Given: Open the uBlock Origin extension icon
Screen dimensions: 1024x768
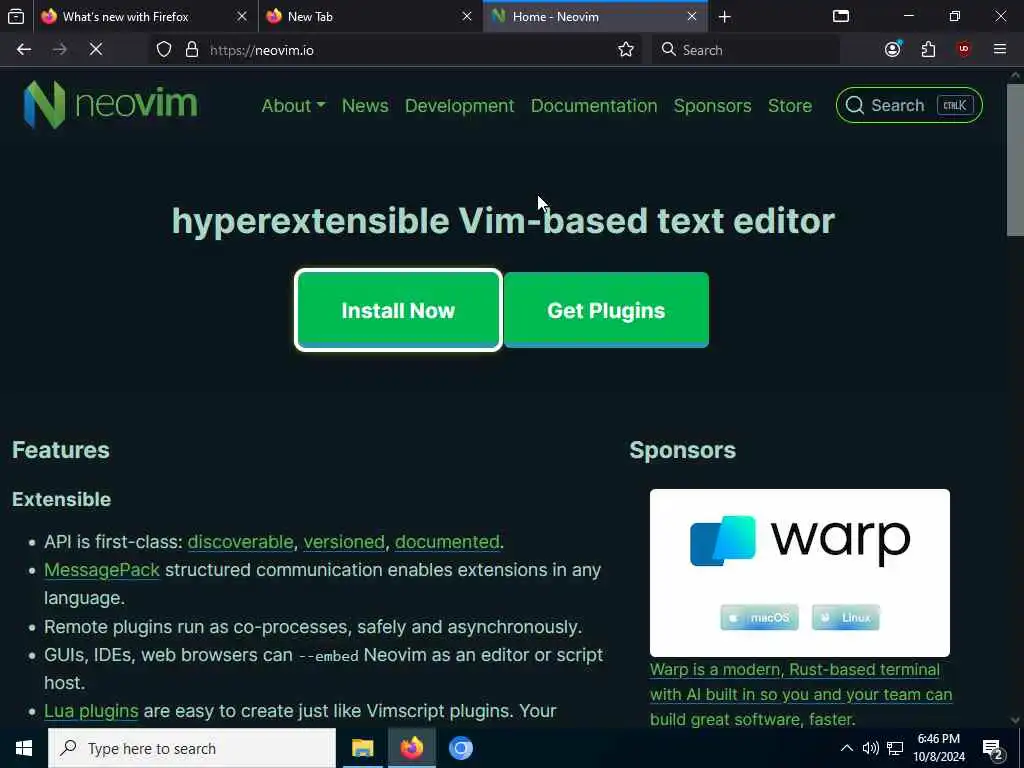Looking at the screenshot, I should (x=964, y=50).
